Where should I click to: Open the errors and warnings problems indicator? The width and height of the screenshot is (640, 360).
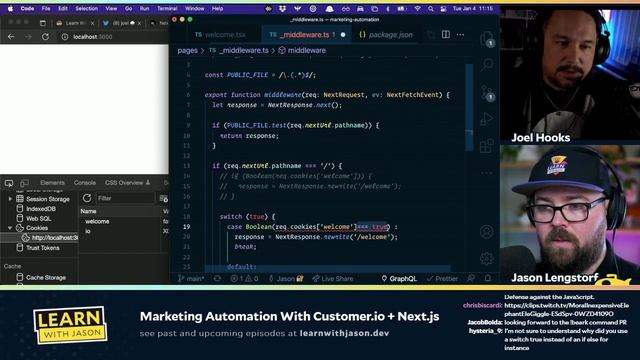coord(244,279)
